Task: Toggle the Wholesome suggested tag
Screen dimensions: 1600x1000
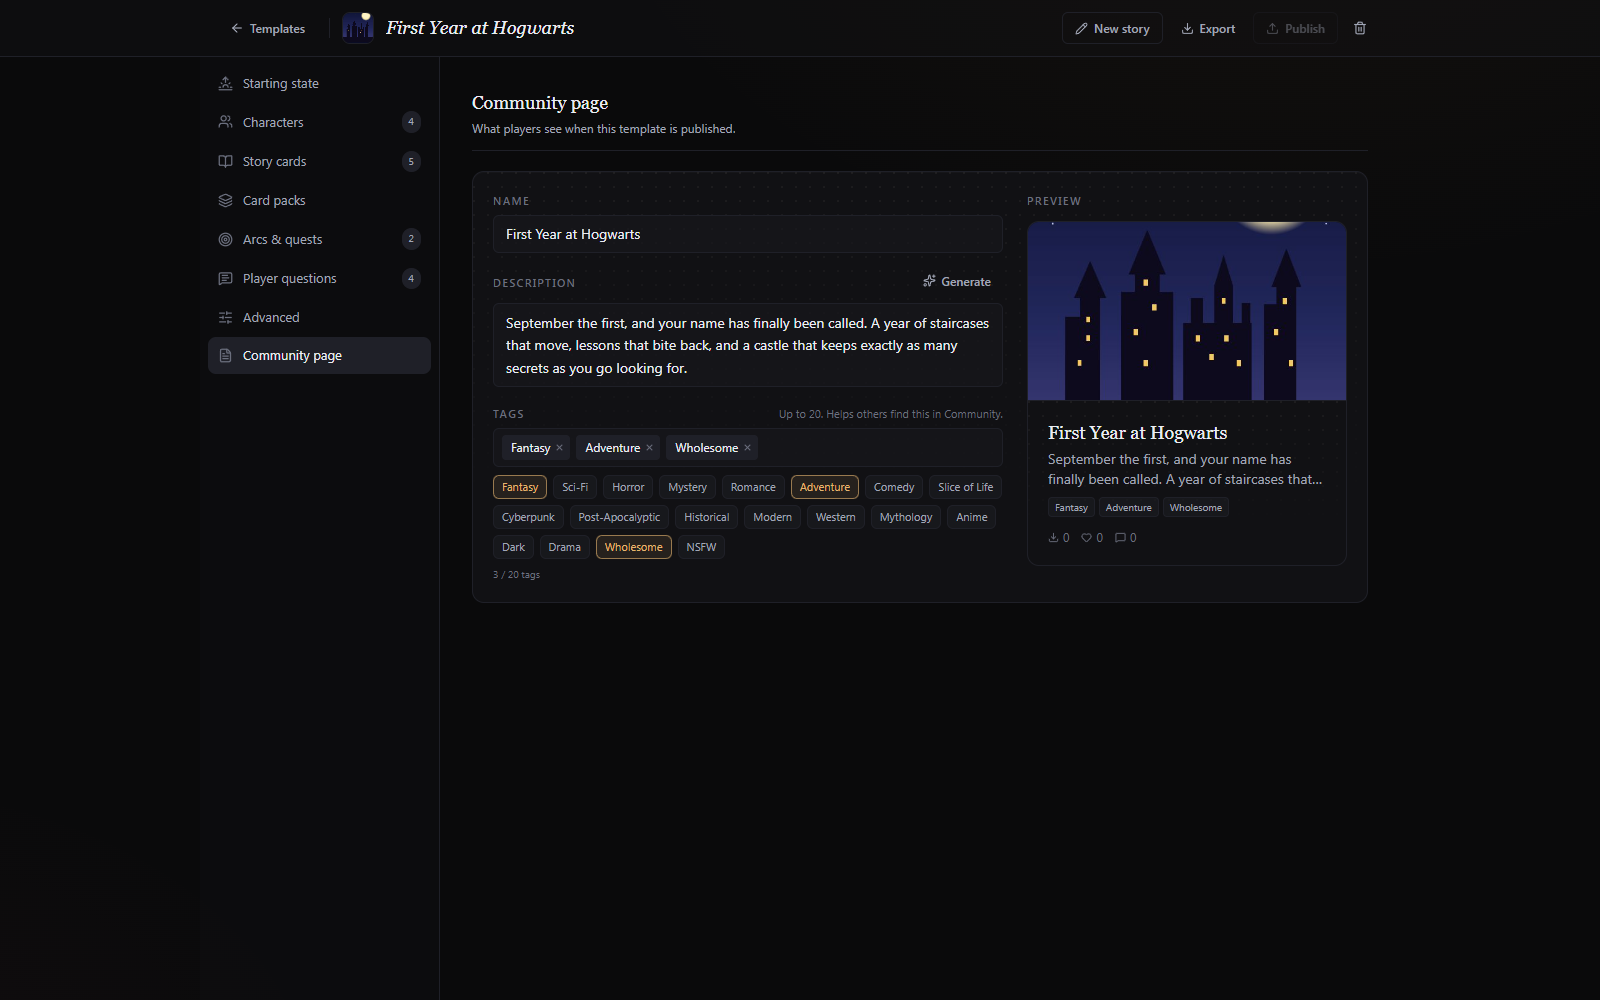Action: click(634, 547)
